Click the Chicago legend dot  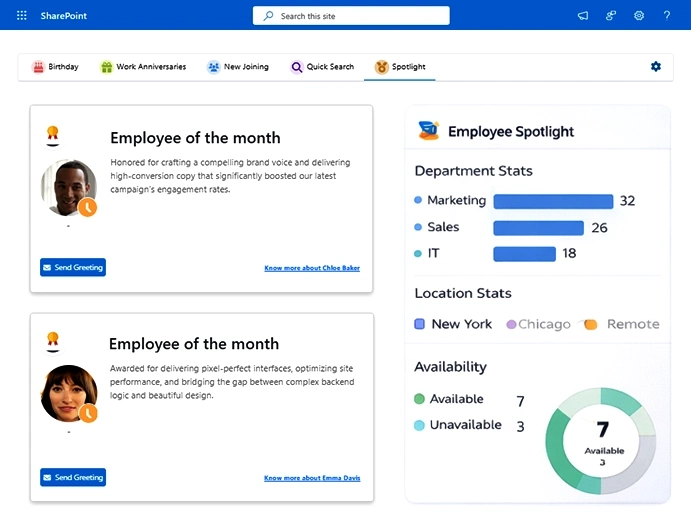(x=511, y=324)
